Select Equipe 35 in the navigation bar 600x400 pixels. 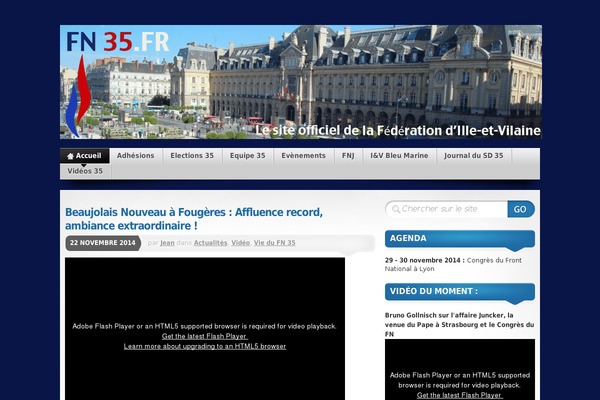point(248,156)
